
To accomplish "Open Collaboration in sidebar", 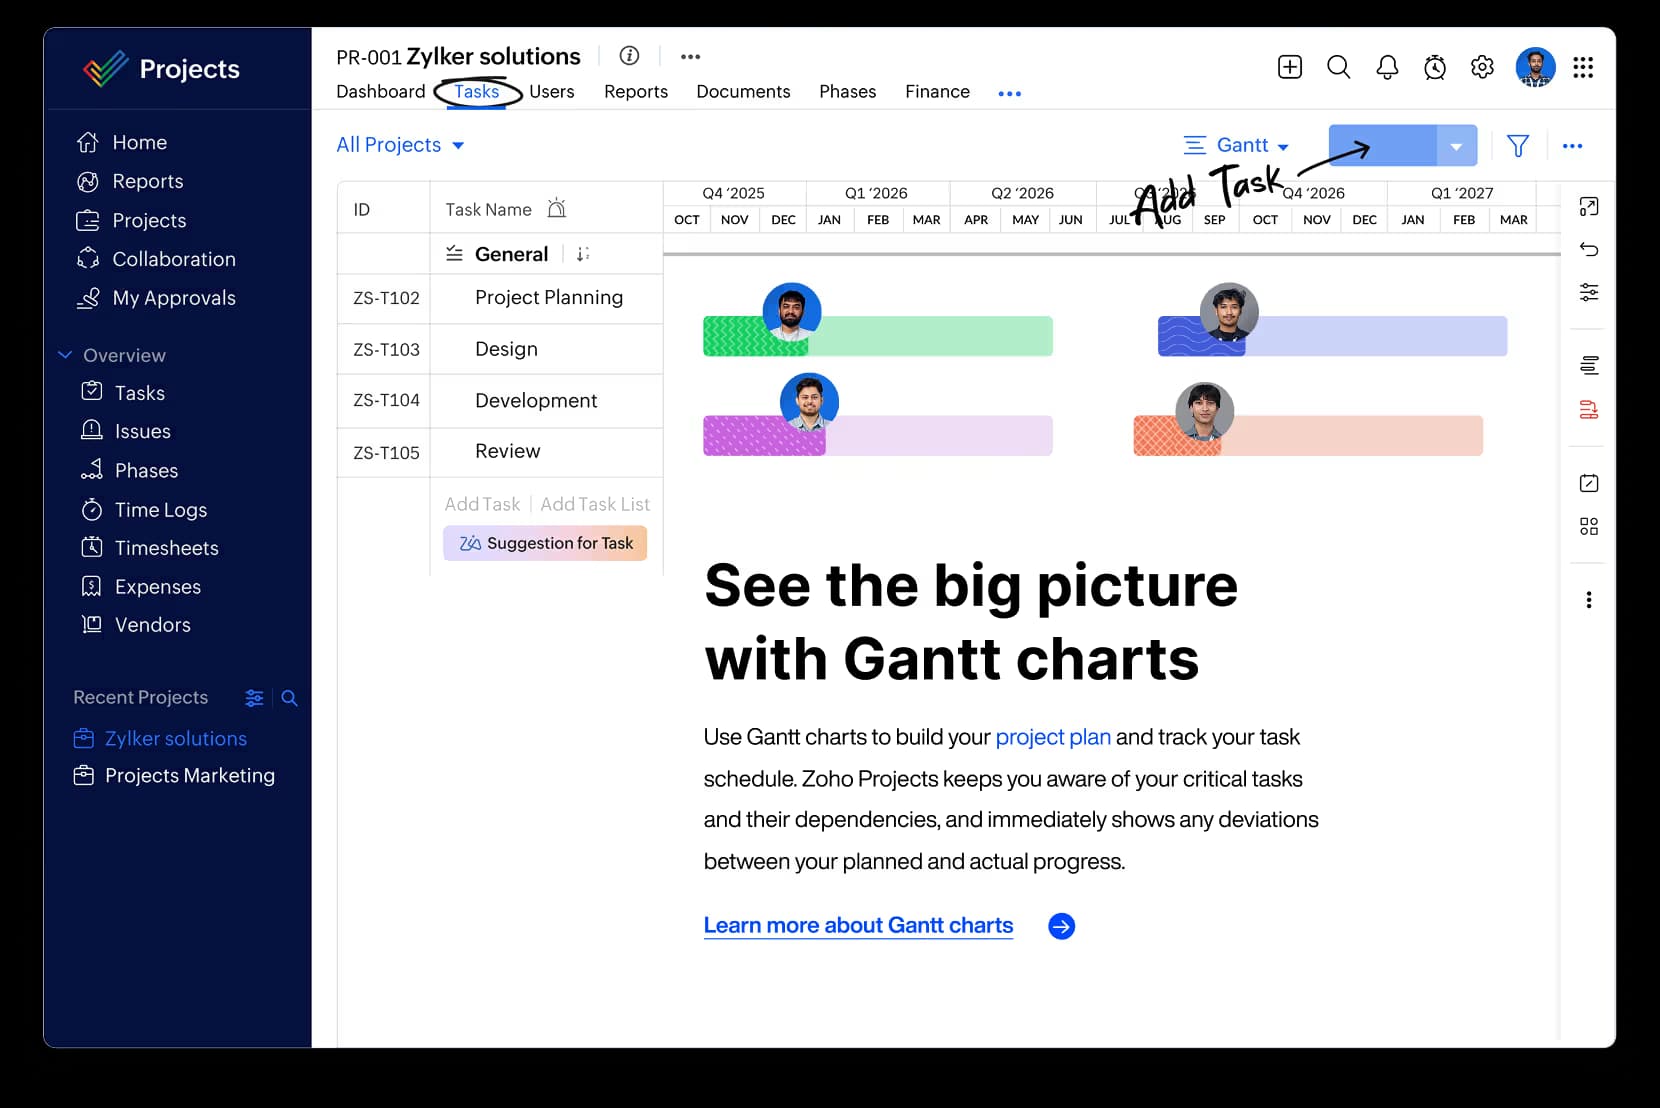I will [156, 259].
